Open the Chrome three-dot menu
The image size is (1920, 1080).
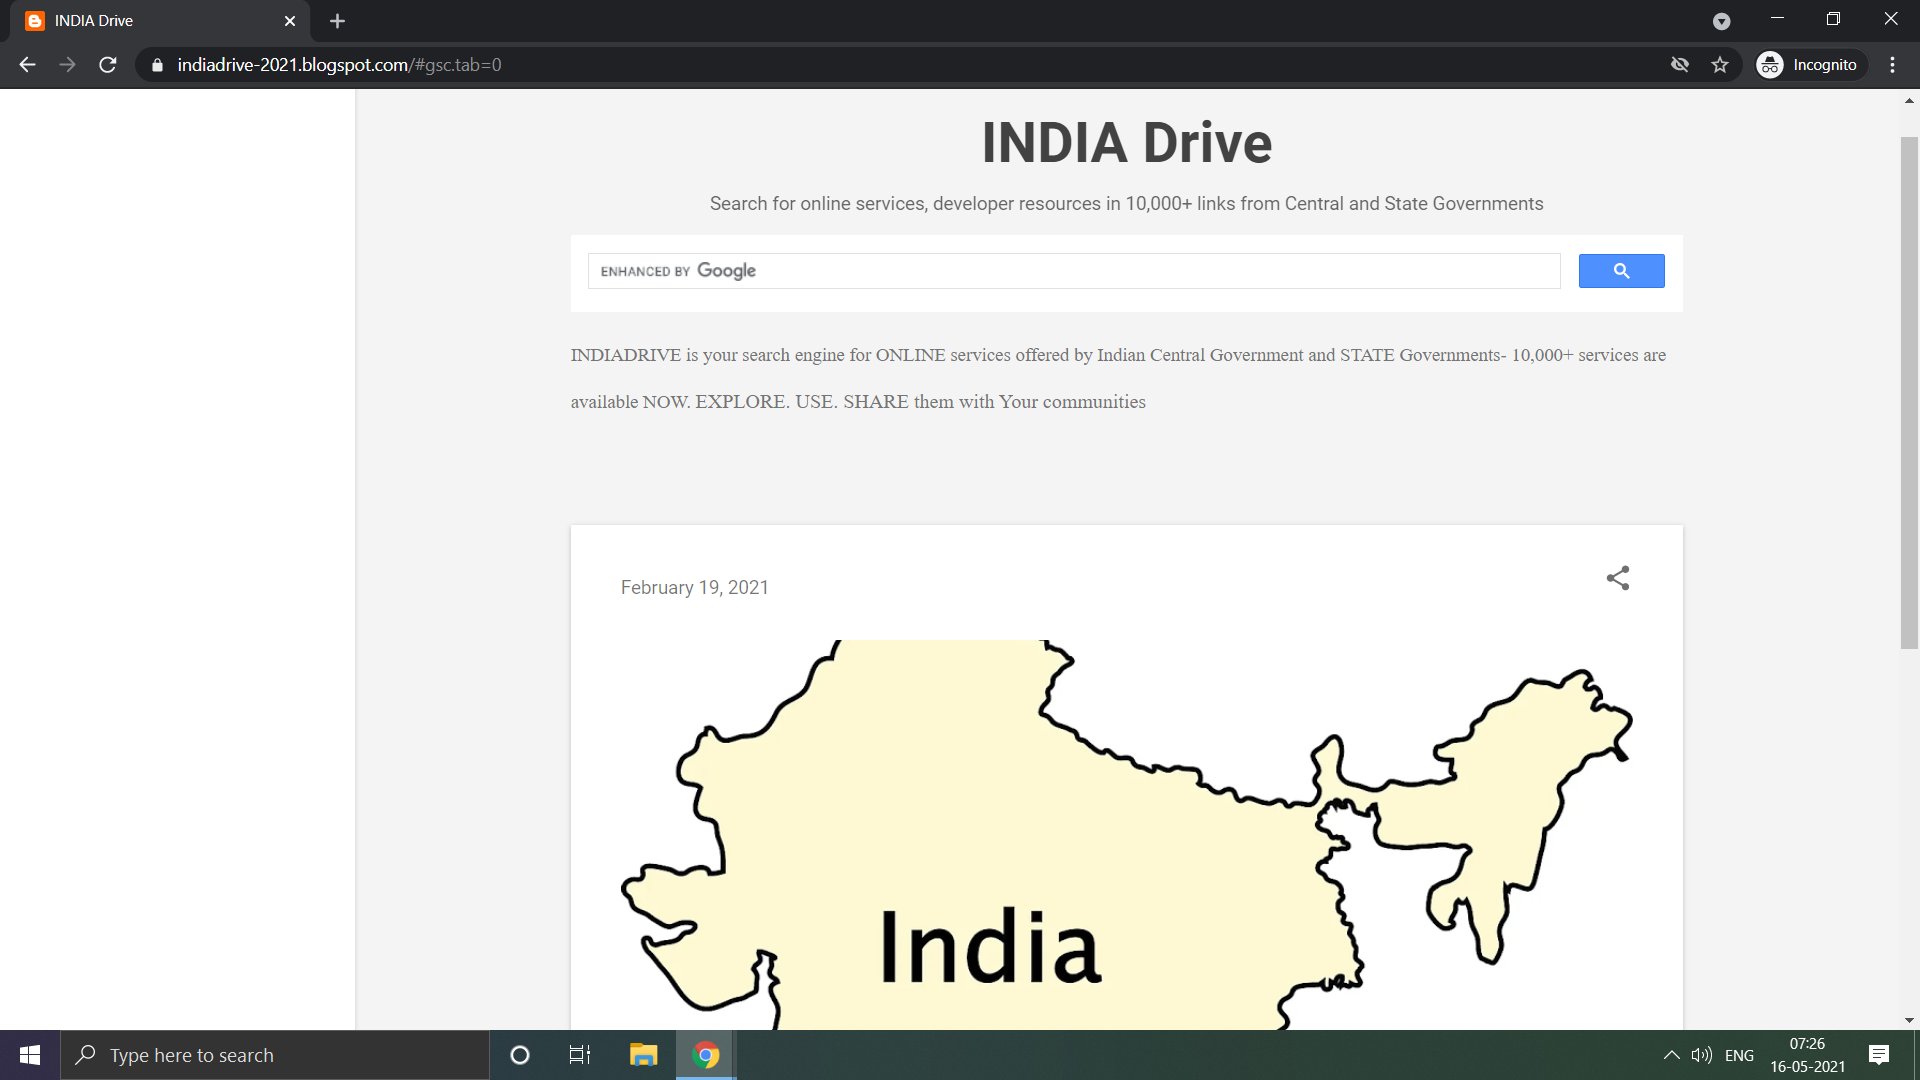pos(1891,64)
